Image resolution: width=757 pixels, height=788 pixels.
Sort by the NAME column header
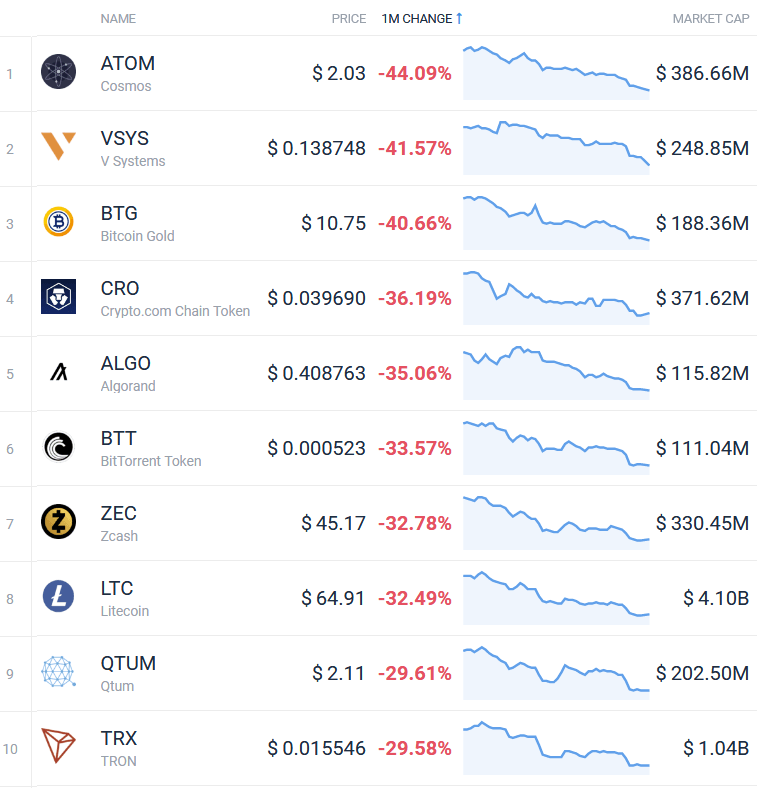[118, 19]
